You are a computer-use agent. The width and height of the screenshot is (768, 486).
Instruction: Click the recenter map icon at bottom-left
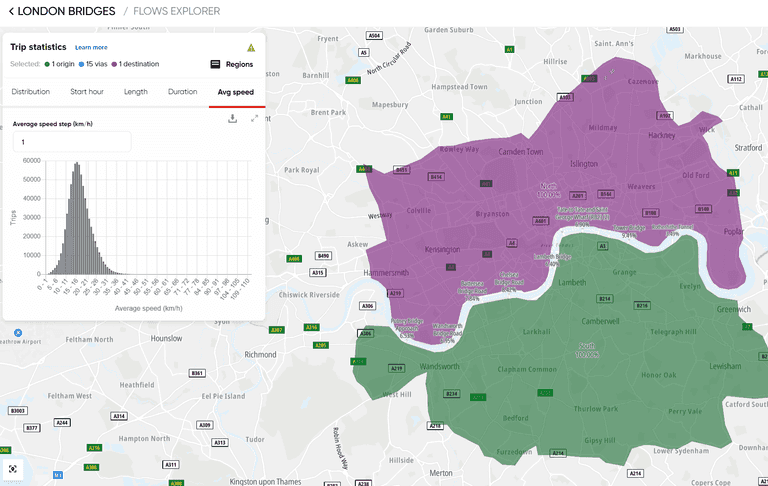coord(13,468)
